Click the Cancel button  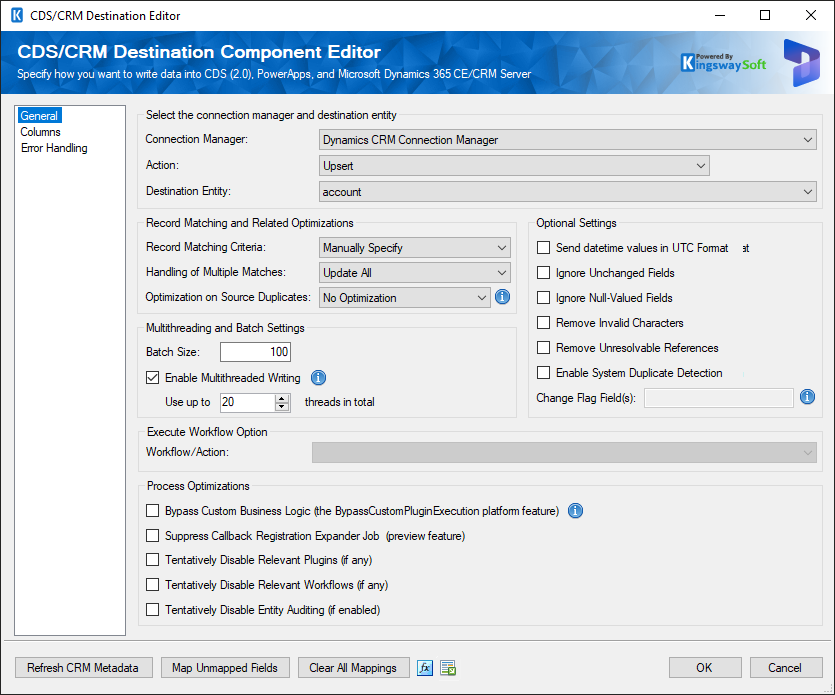[x=786, y=668]
